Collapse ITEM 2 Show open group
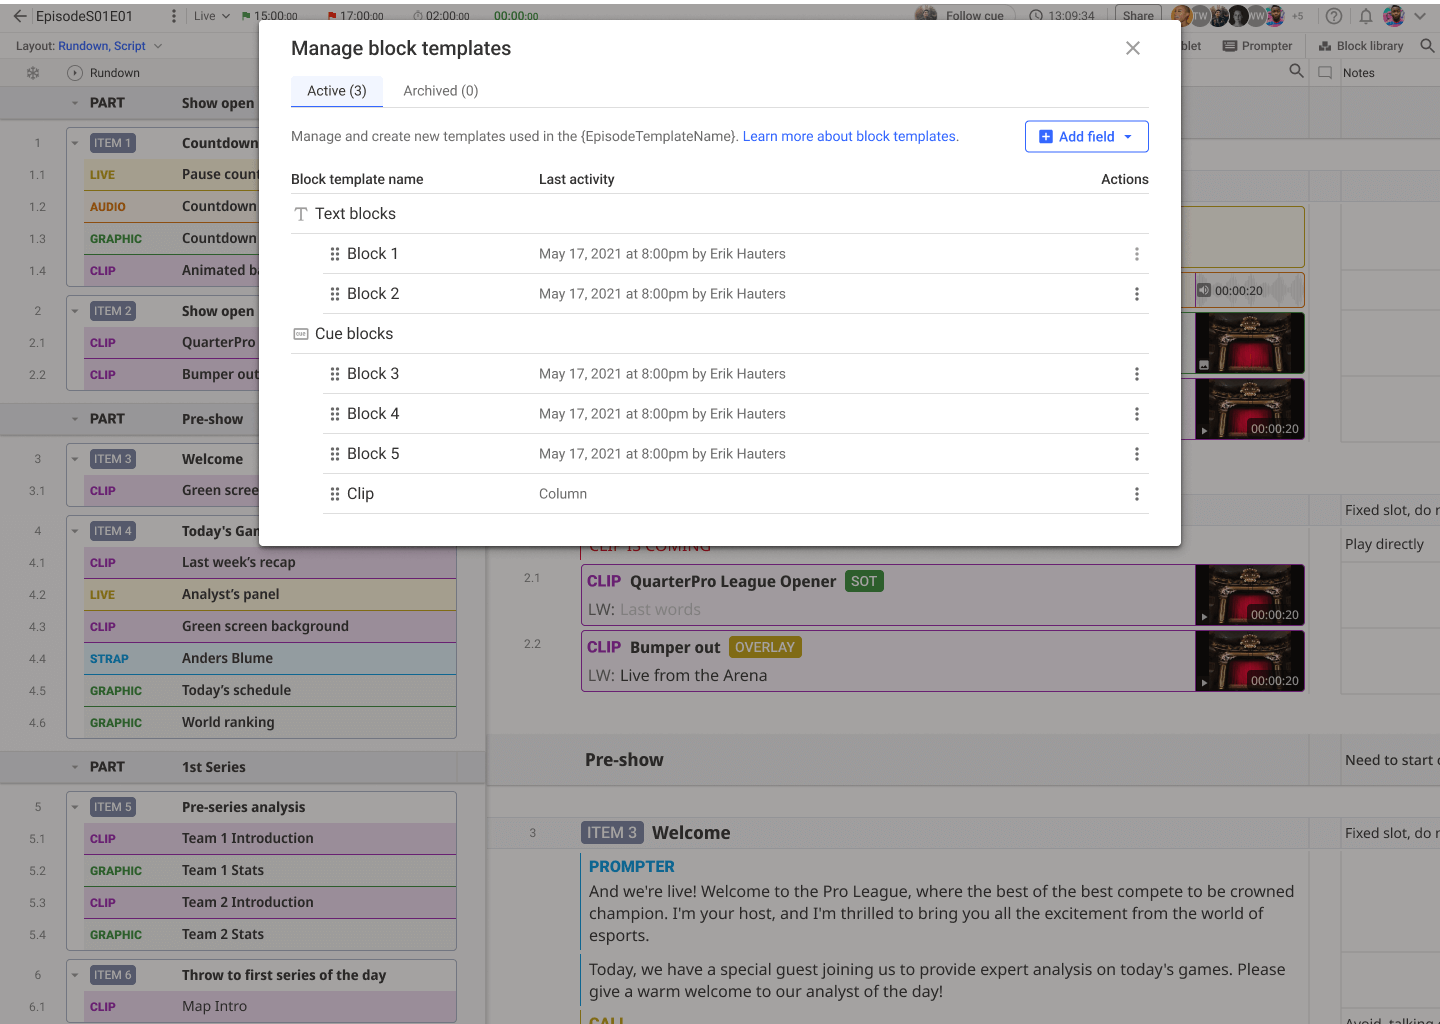The image size is (1440, 1024). [x=75, y=311]
